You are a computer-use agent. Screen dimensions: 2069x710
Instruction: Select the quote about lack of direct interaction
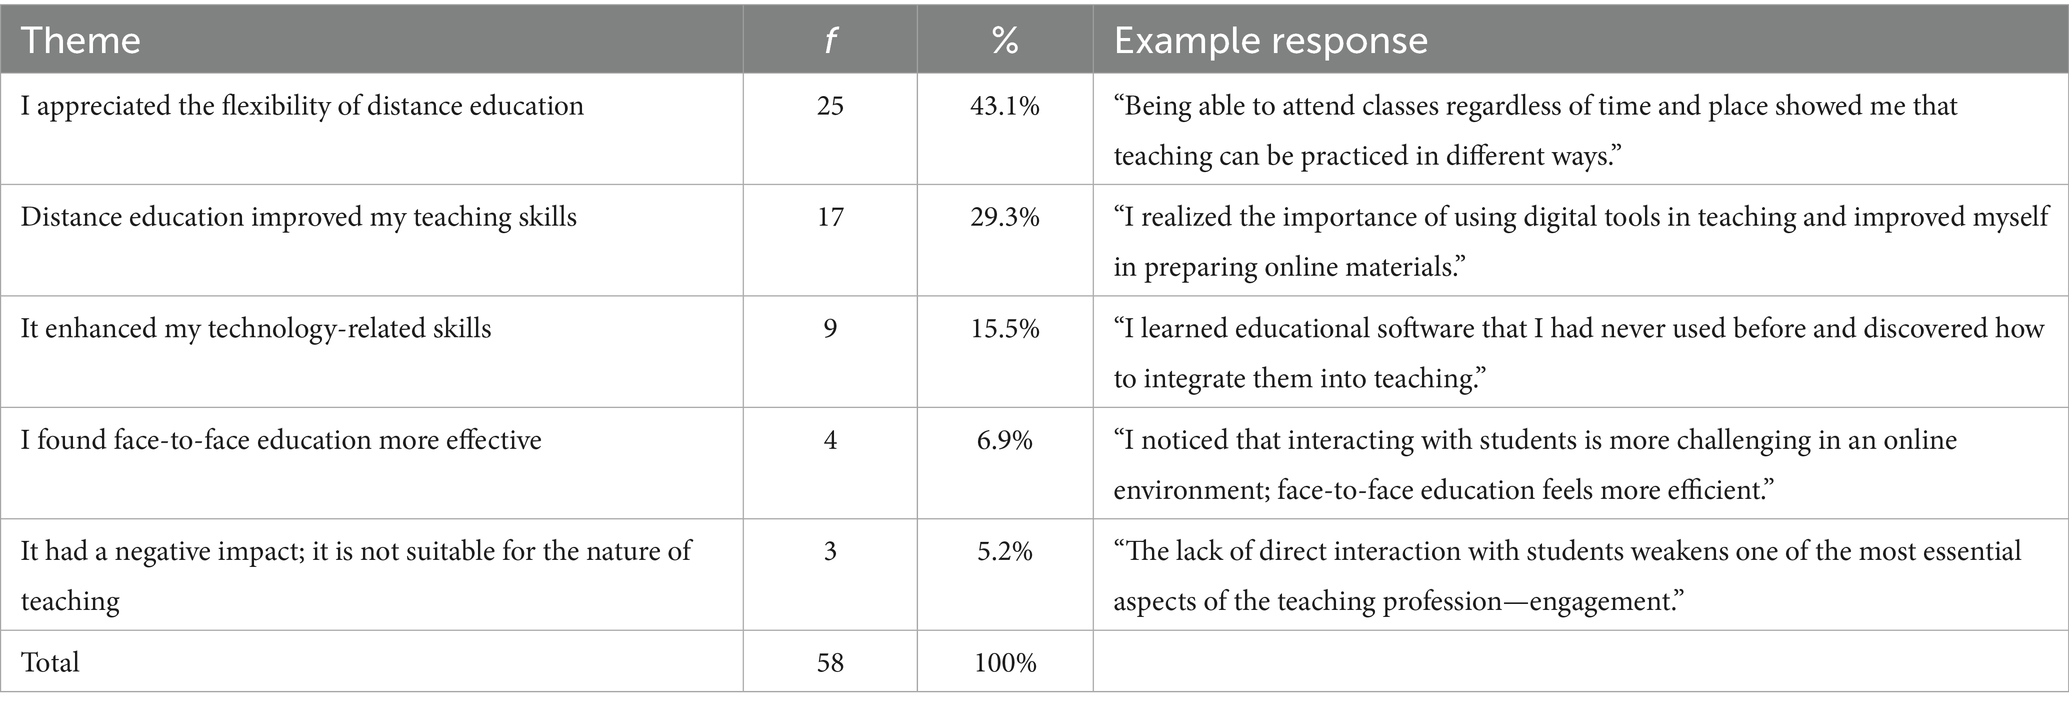(1567, 575)
